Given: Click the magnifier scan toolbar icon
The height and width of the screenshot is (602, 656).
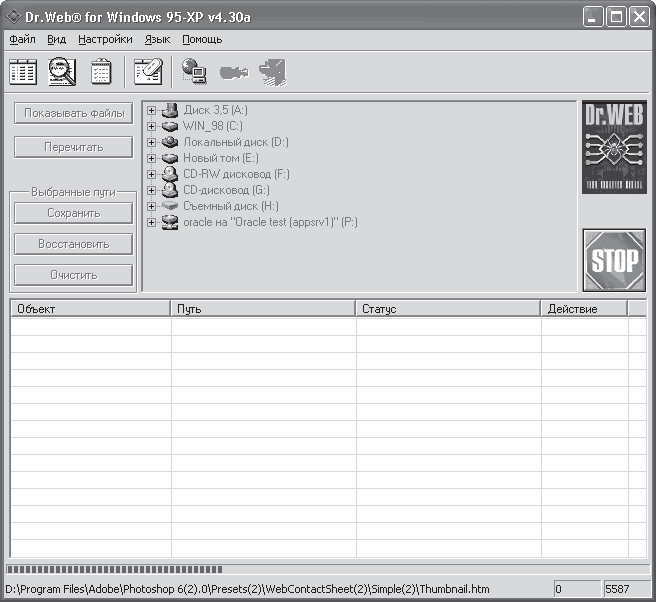Looking at the screenshot, I should coord(62,72).
